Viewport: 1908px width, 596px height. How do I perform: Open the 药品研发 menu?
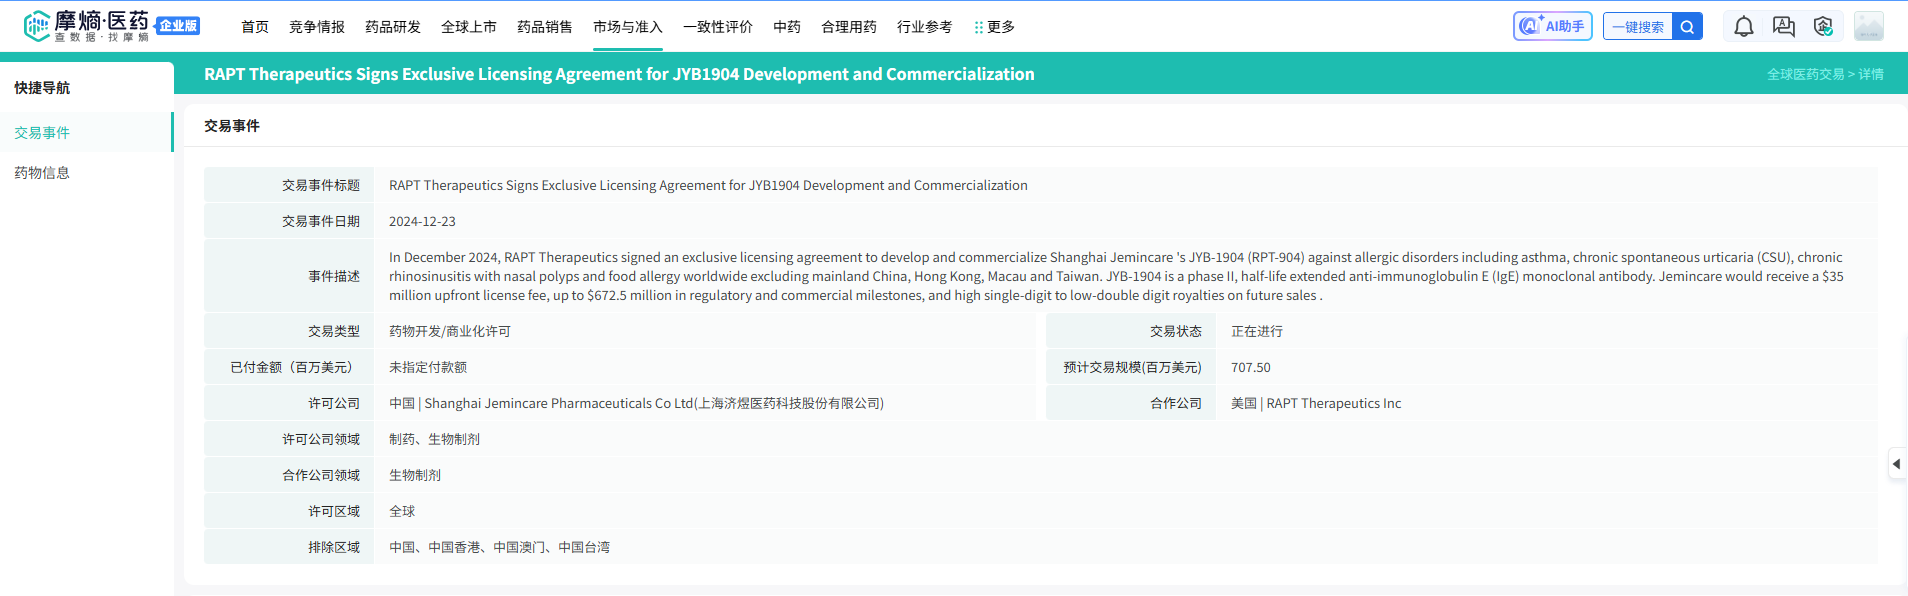point(393,27)
